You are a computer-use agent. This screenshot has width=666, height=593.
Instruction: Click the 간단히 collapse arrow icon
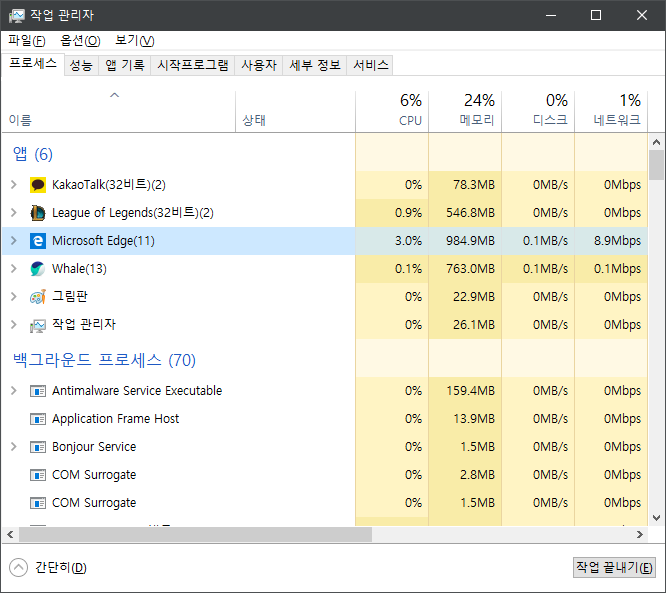point(18,568)
